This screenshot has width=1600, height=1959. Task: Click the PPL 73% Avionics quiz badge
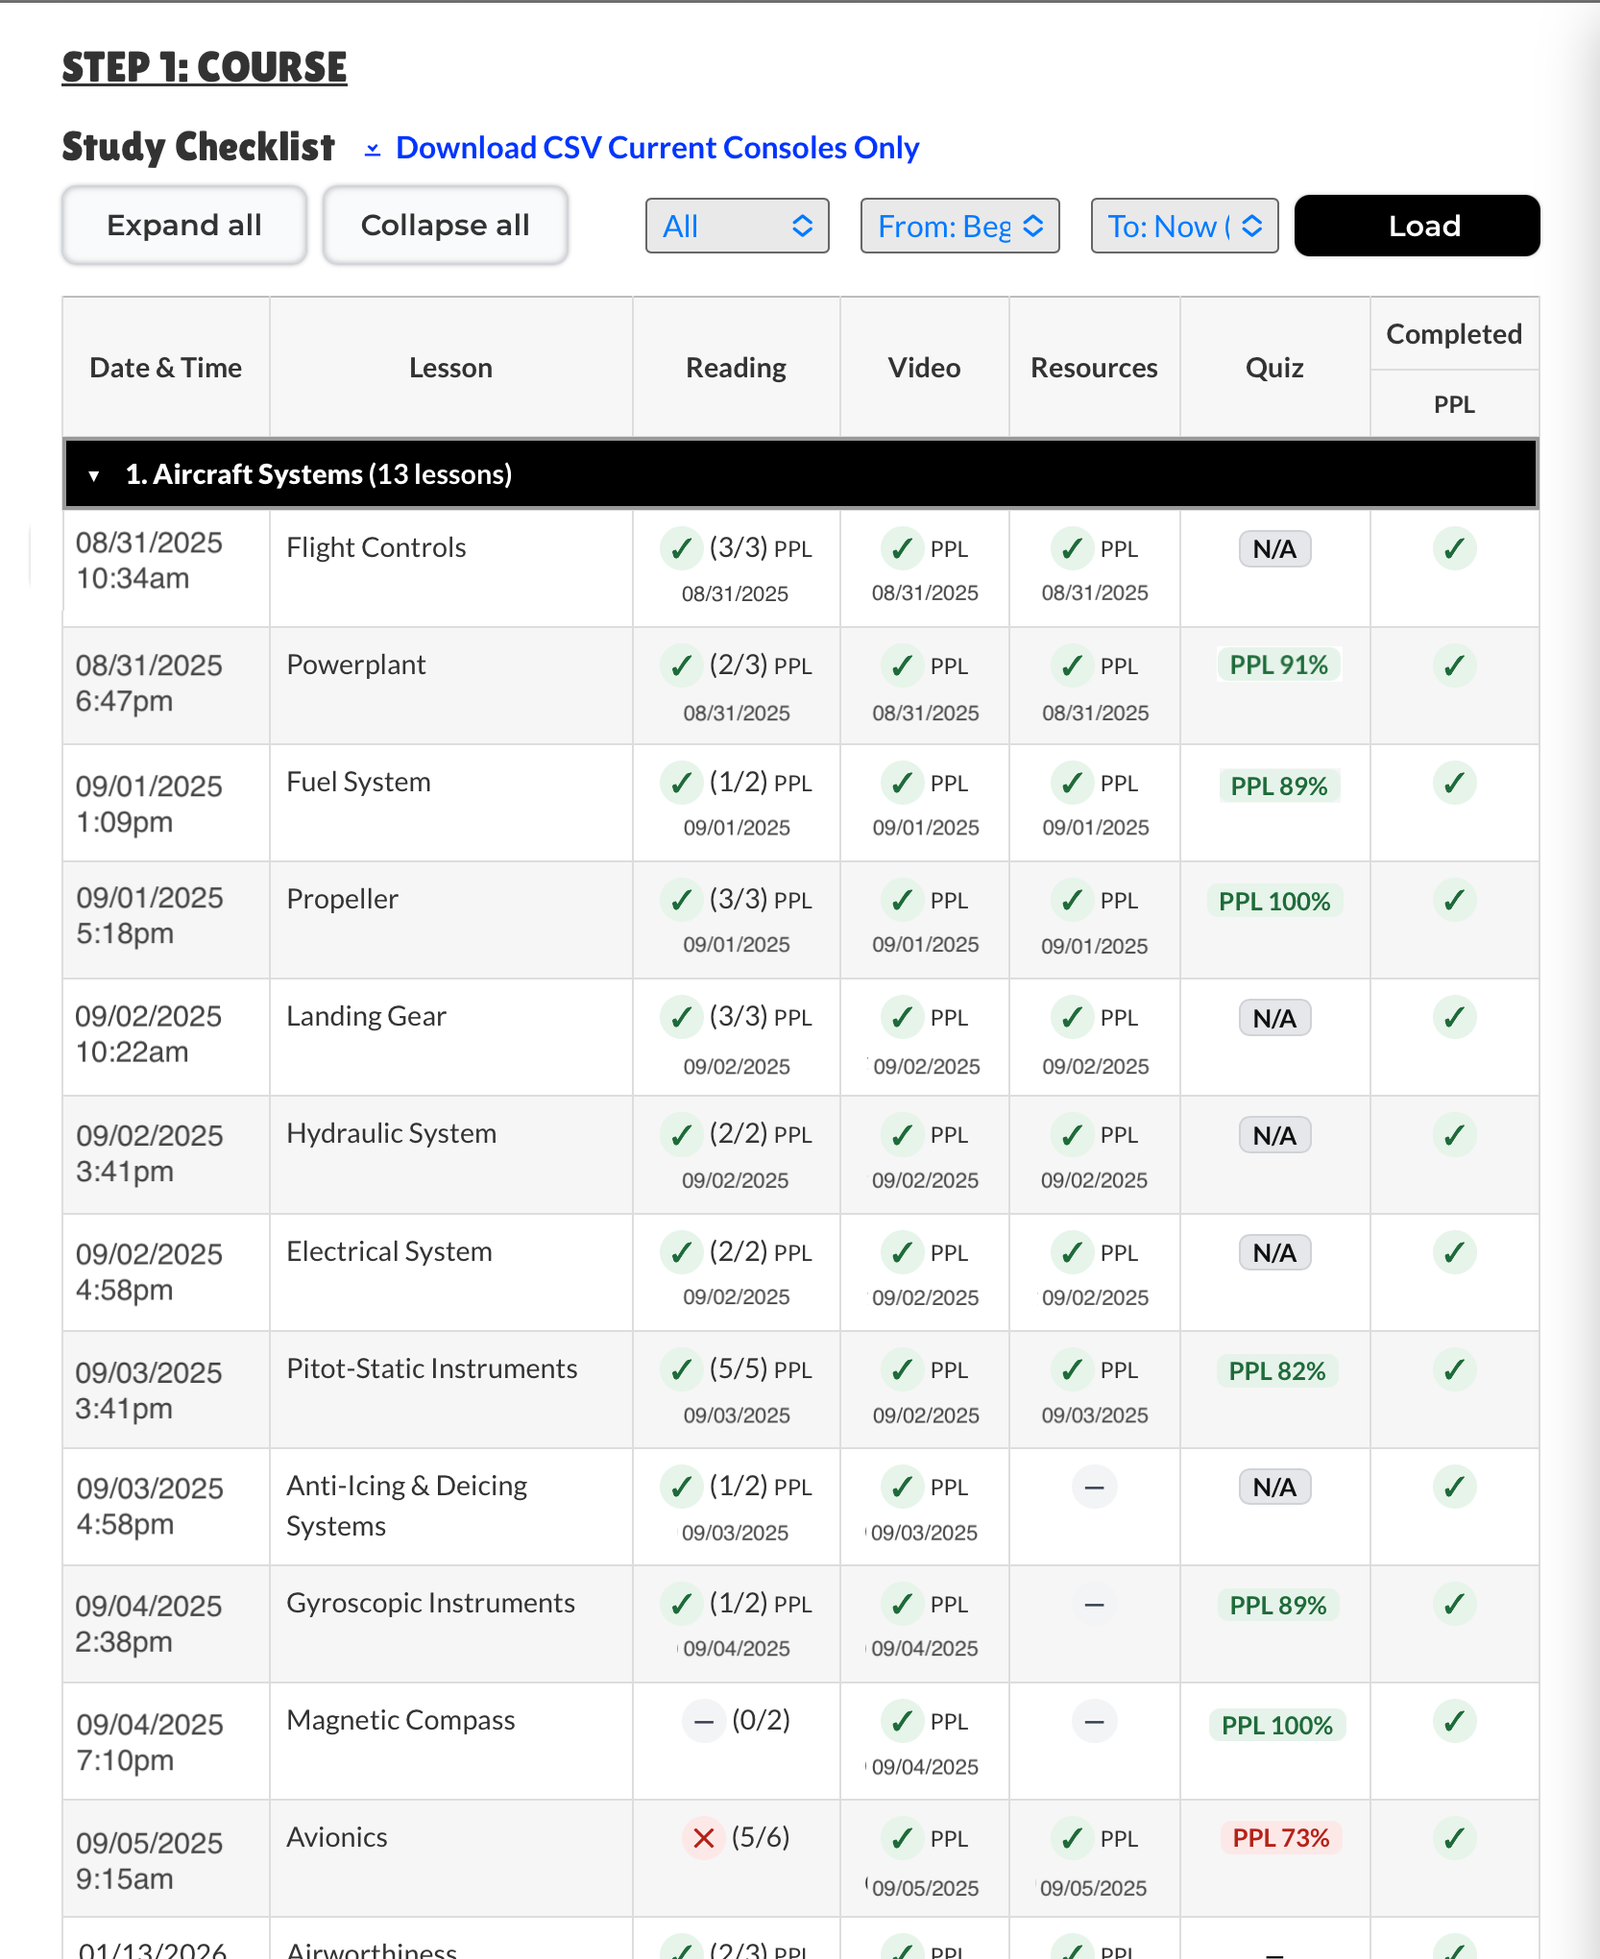click(x=1280, y=1838)
